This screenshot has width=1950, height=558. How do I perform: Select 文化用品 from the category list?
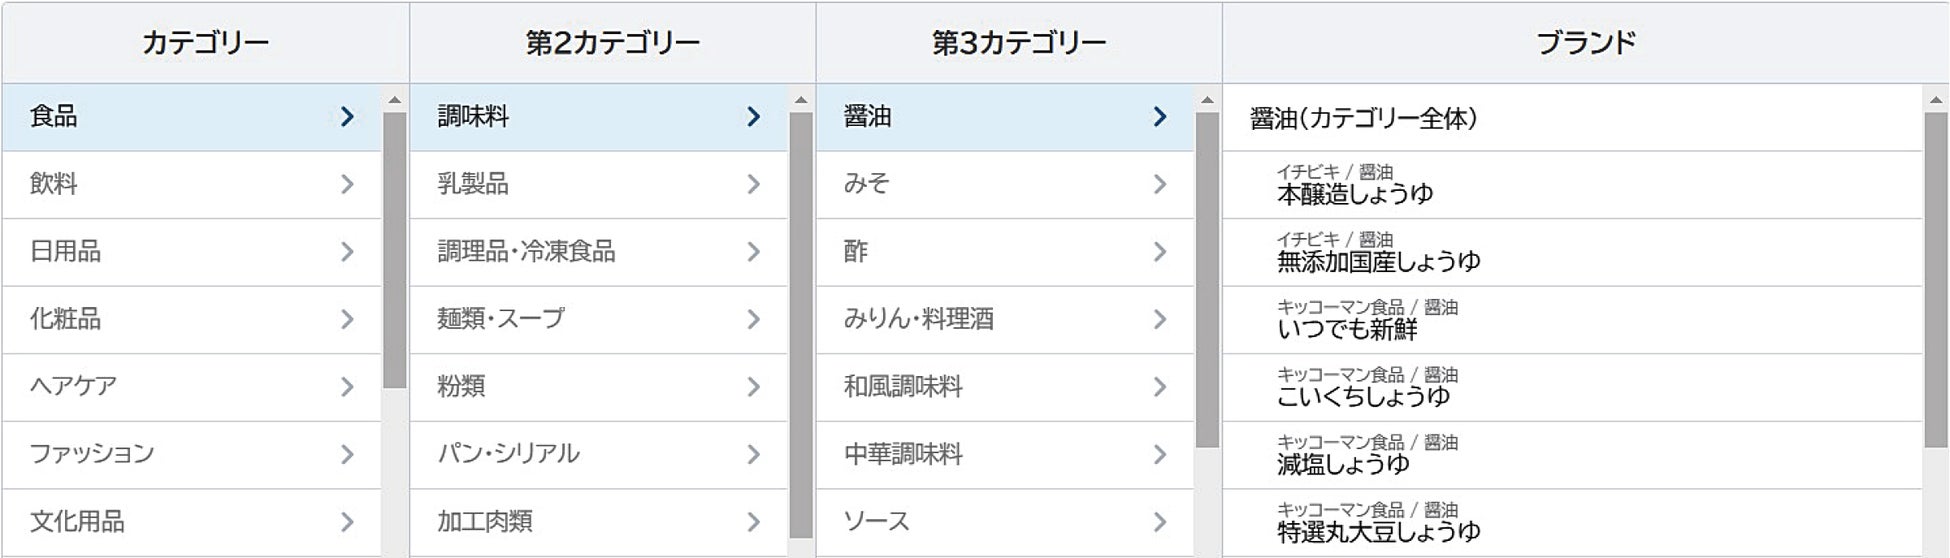pos(77,522)
